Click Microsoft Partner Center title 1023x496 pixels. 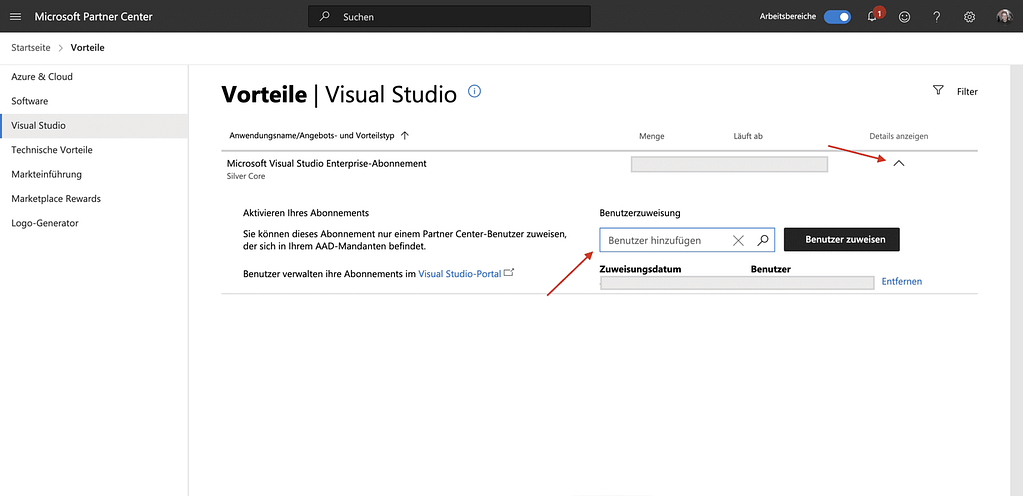(x=93, y=16)
